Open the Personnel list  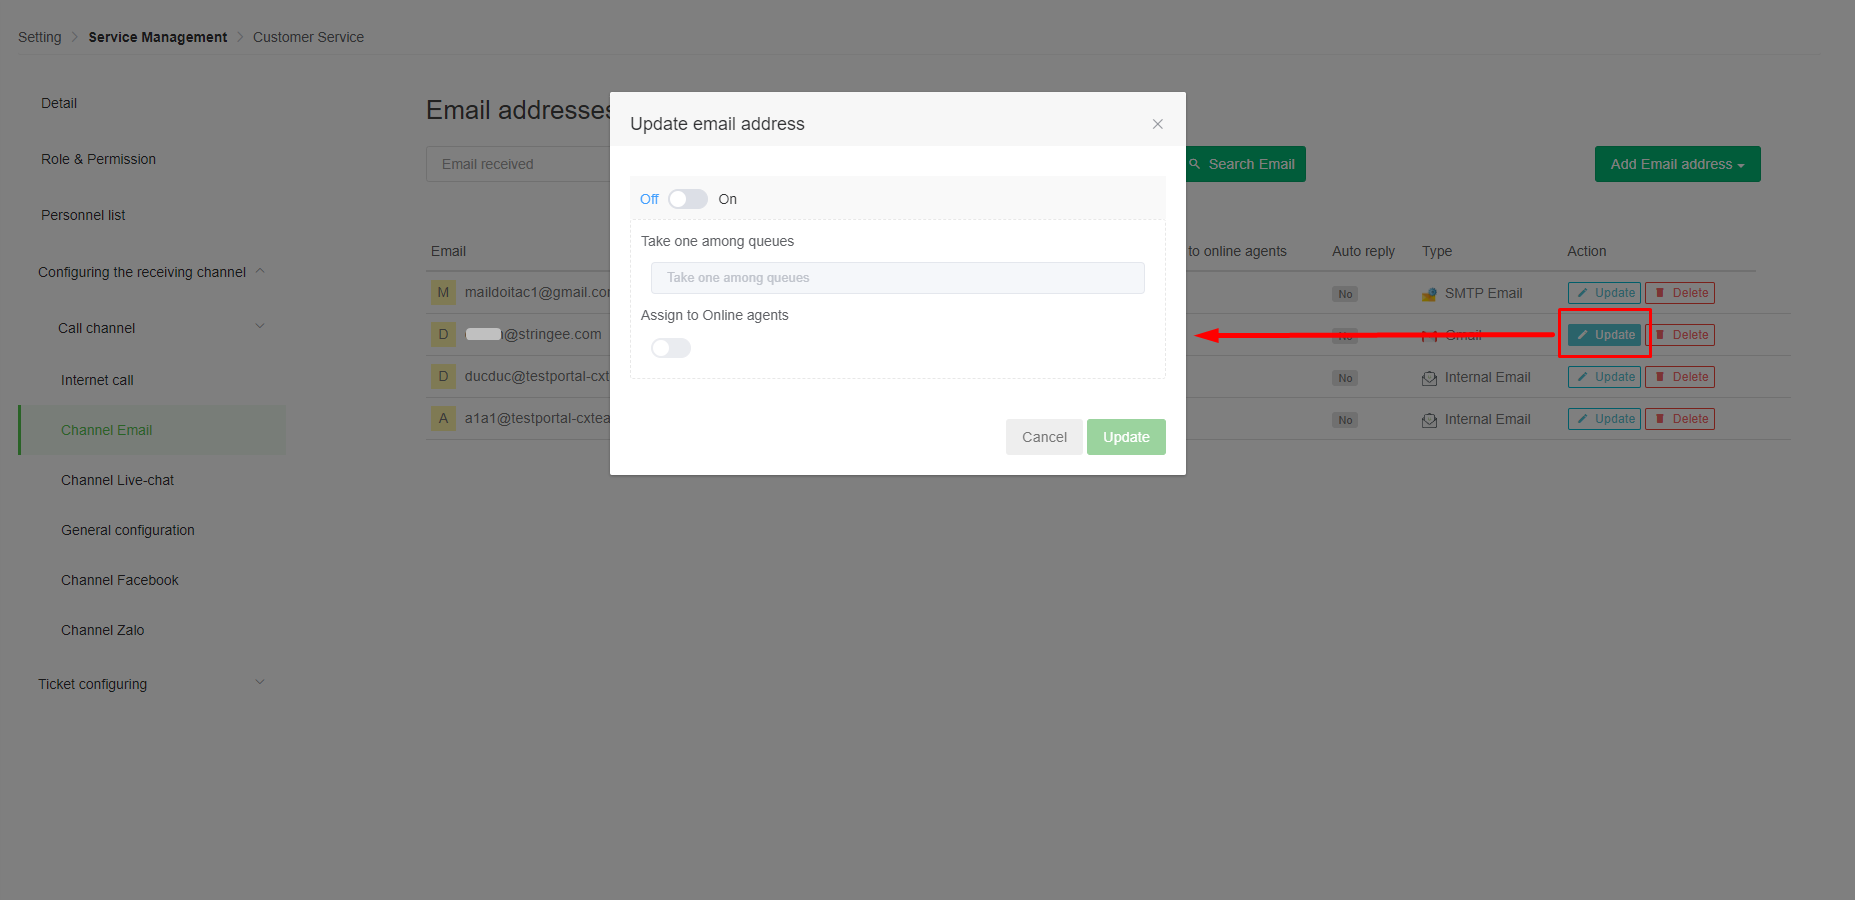83,215
